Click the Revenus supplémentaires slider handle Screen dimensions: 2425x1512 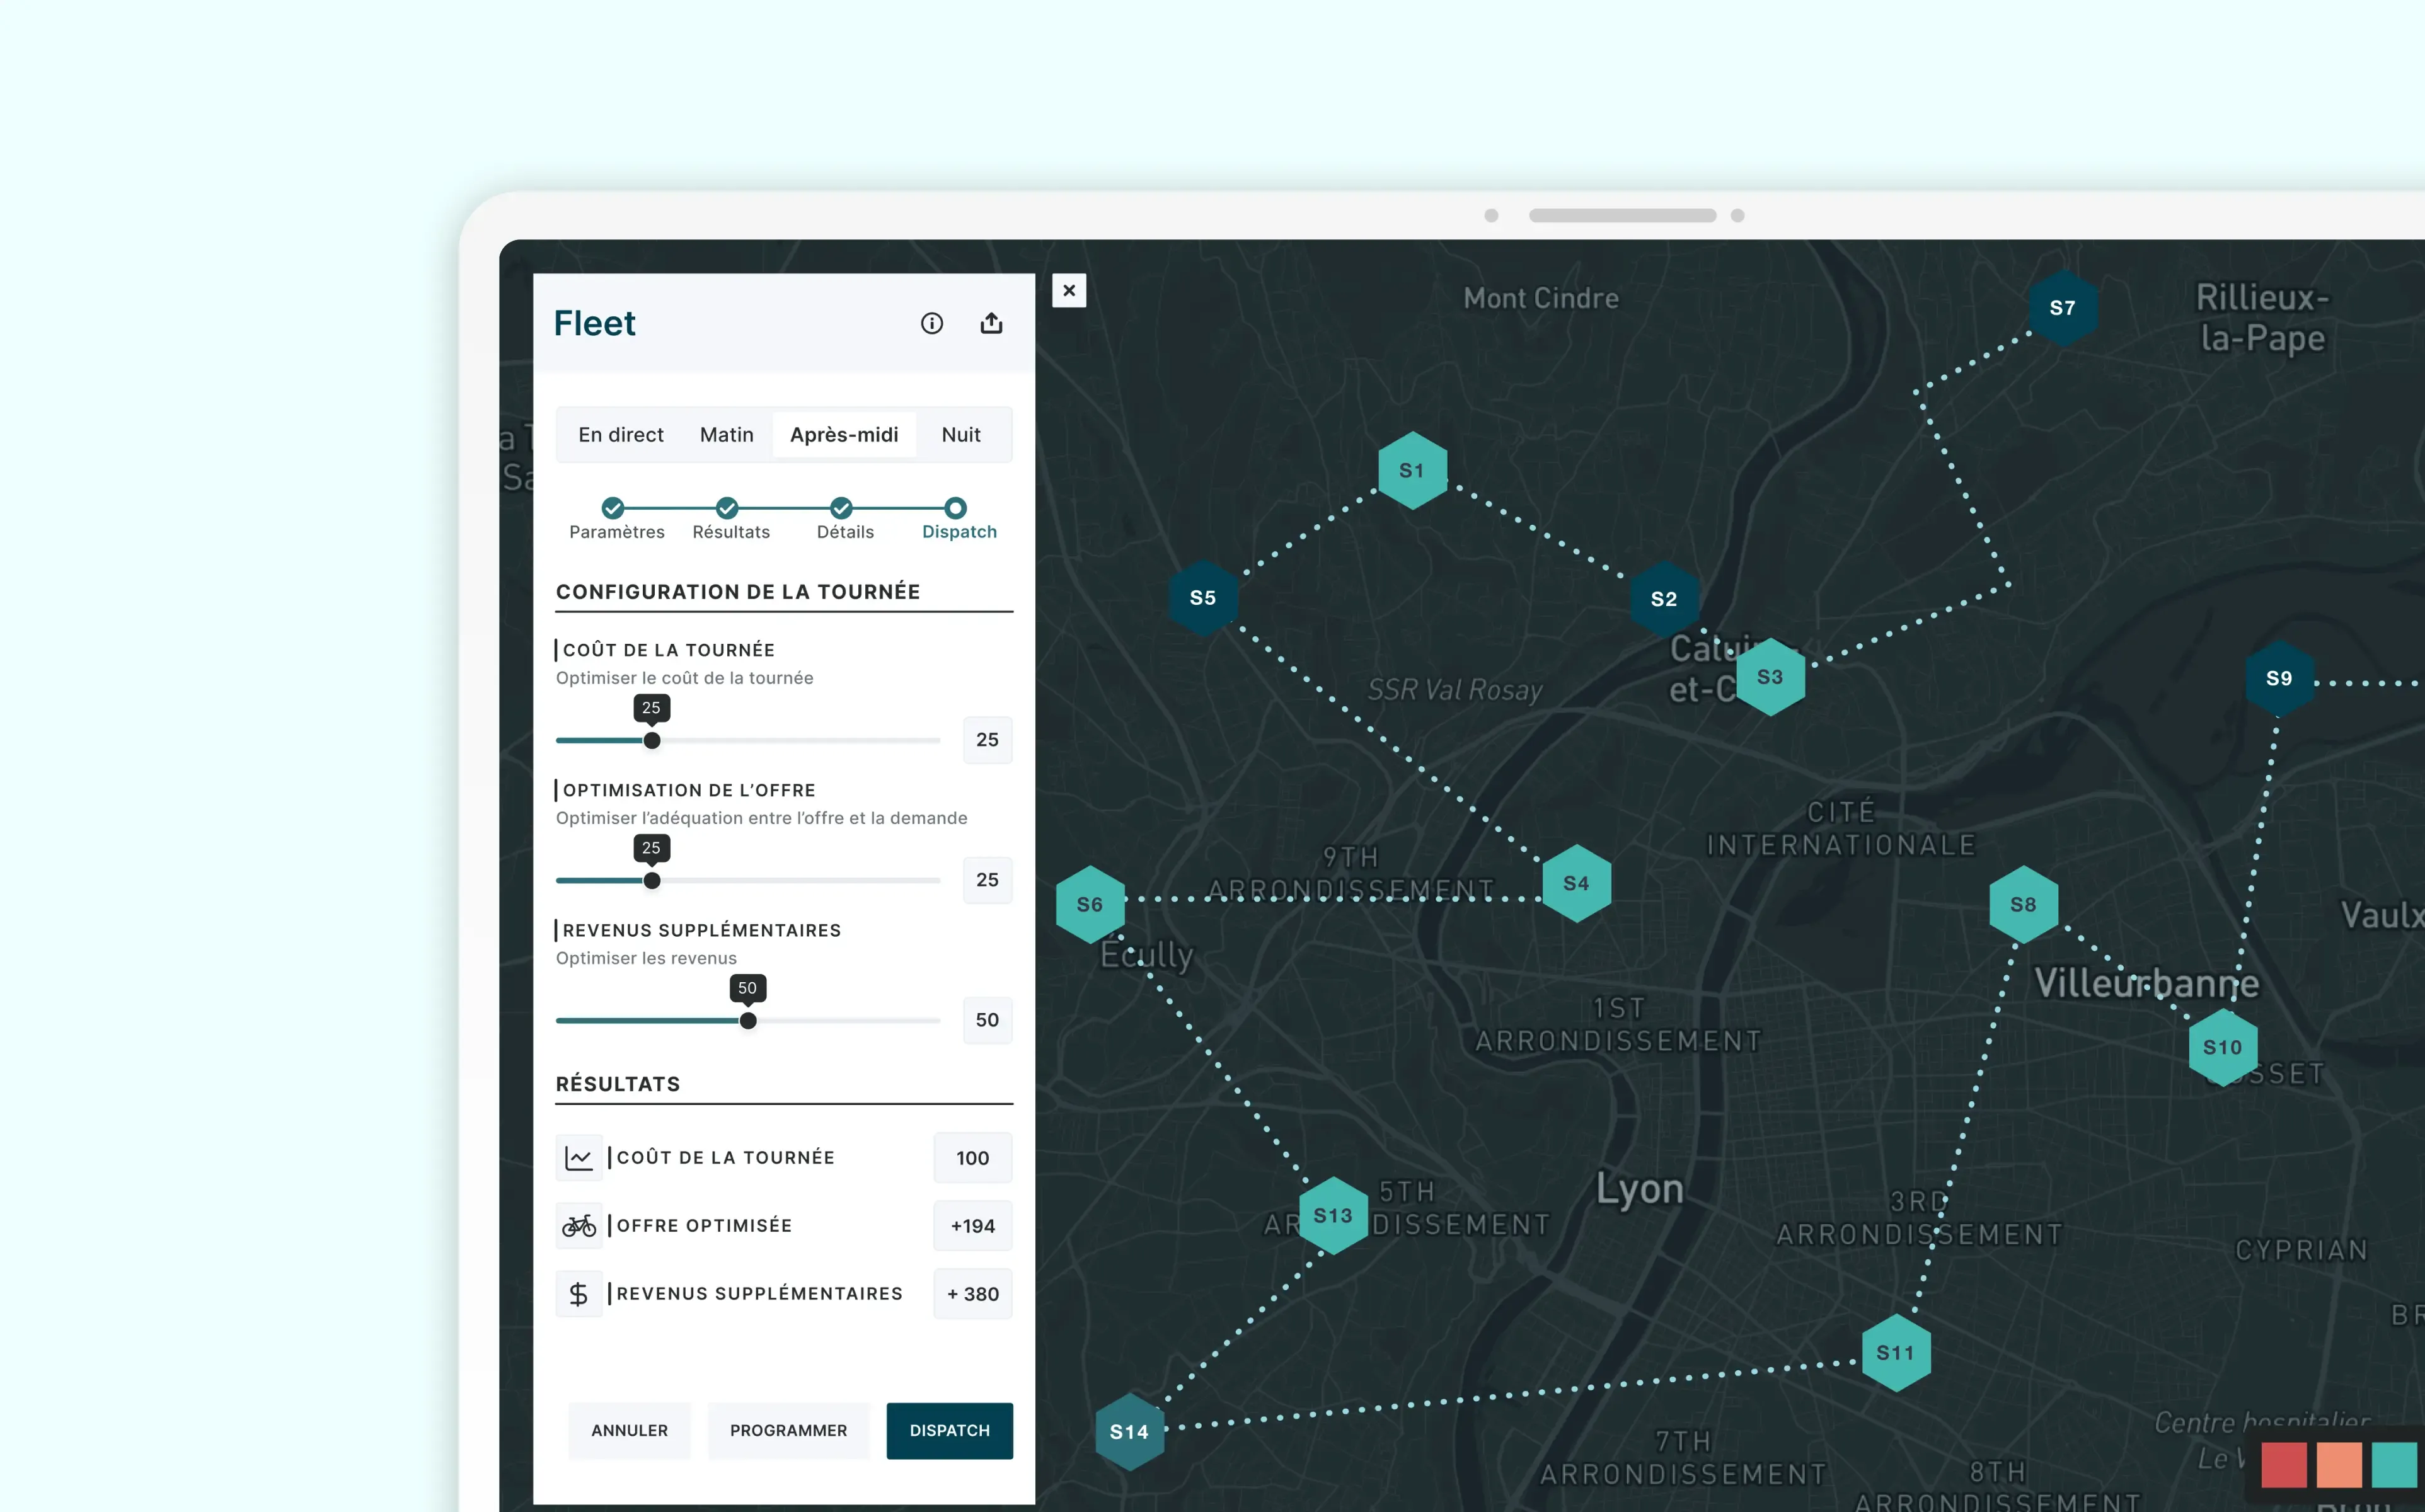point(748,1020)
